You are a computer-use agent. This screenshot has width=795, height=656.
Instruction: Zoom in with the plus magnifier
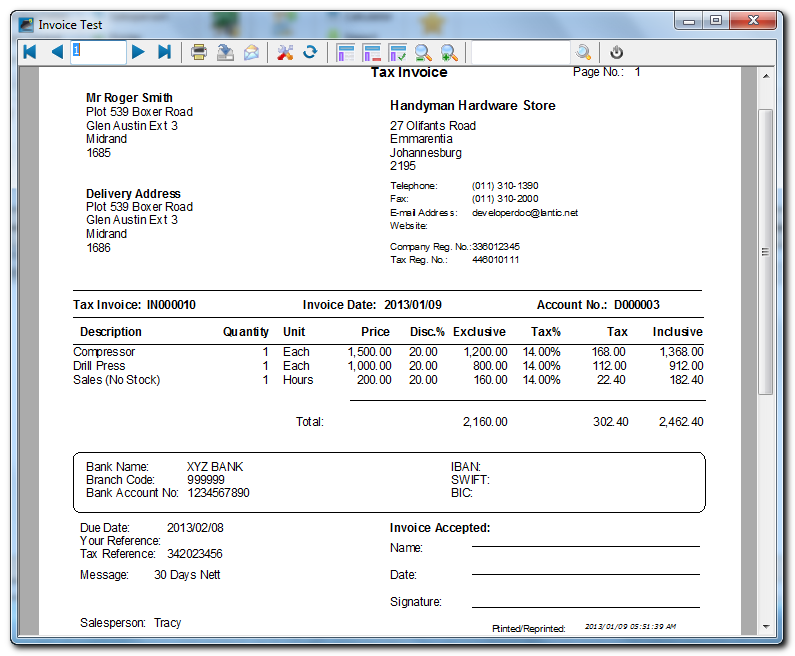tap(449, 52)
